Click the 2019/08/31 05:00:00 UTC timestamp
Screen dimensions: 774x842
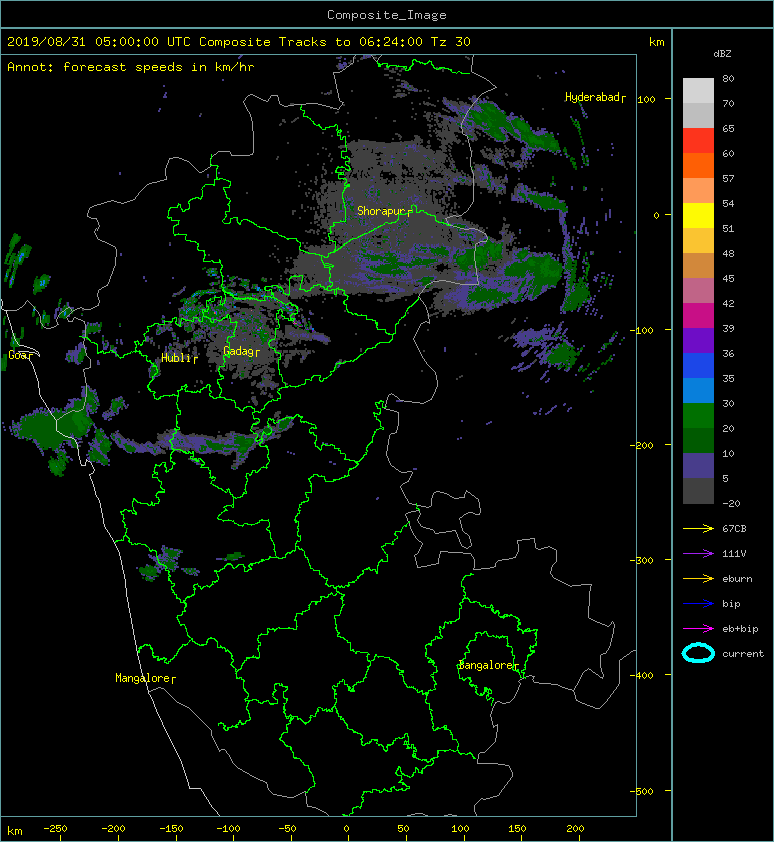point(99,42)
